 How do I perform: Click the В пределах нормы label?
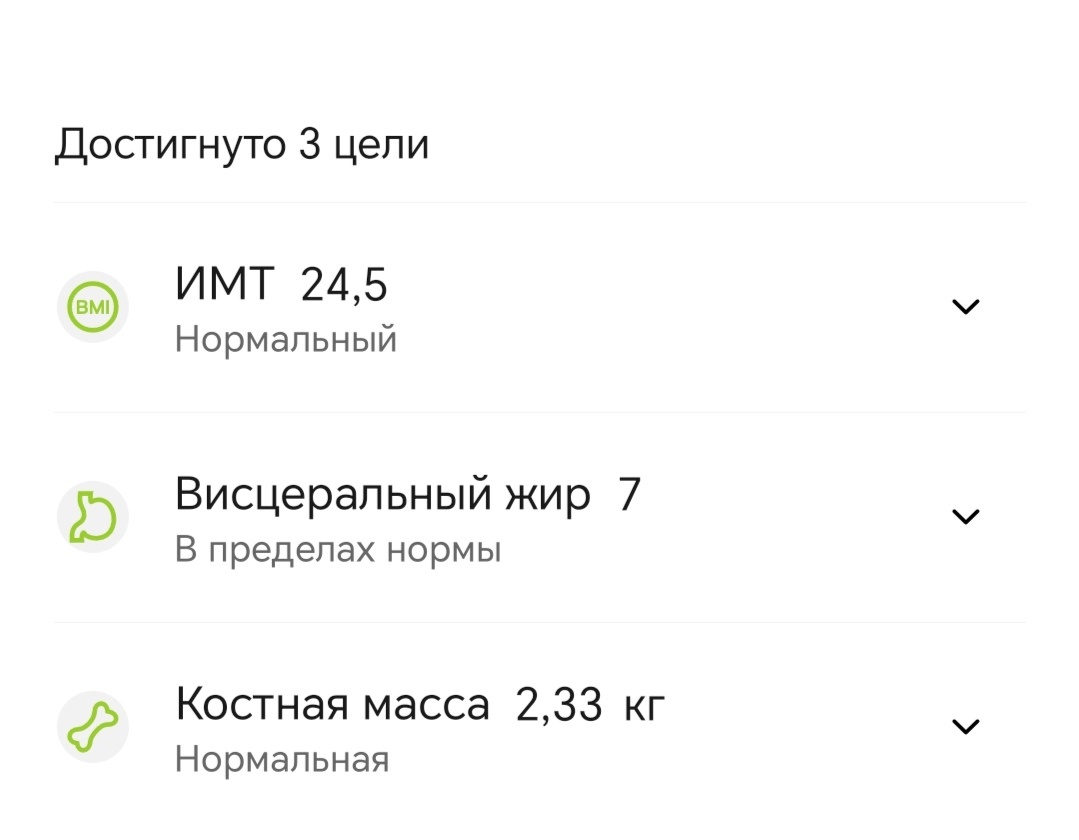338,549
